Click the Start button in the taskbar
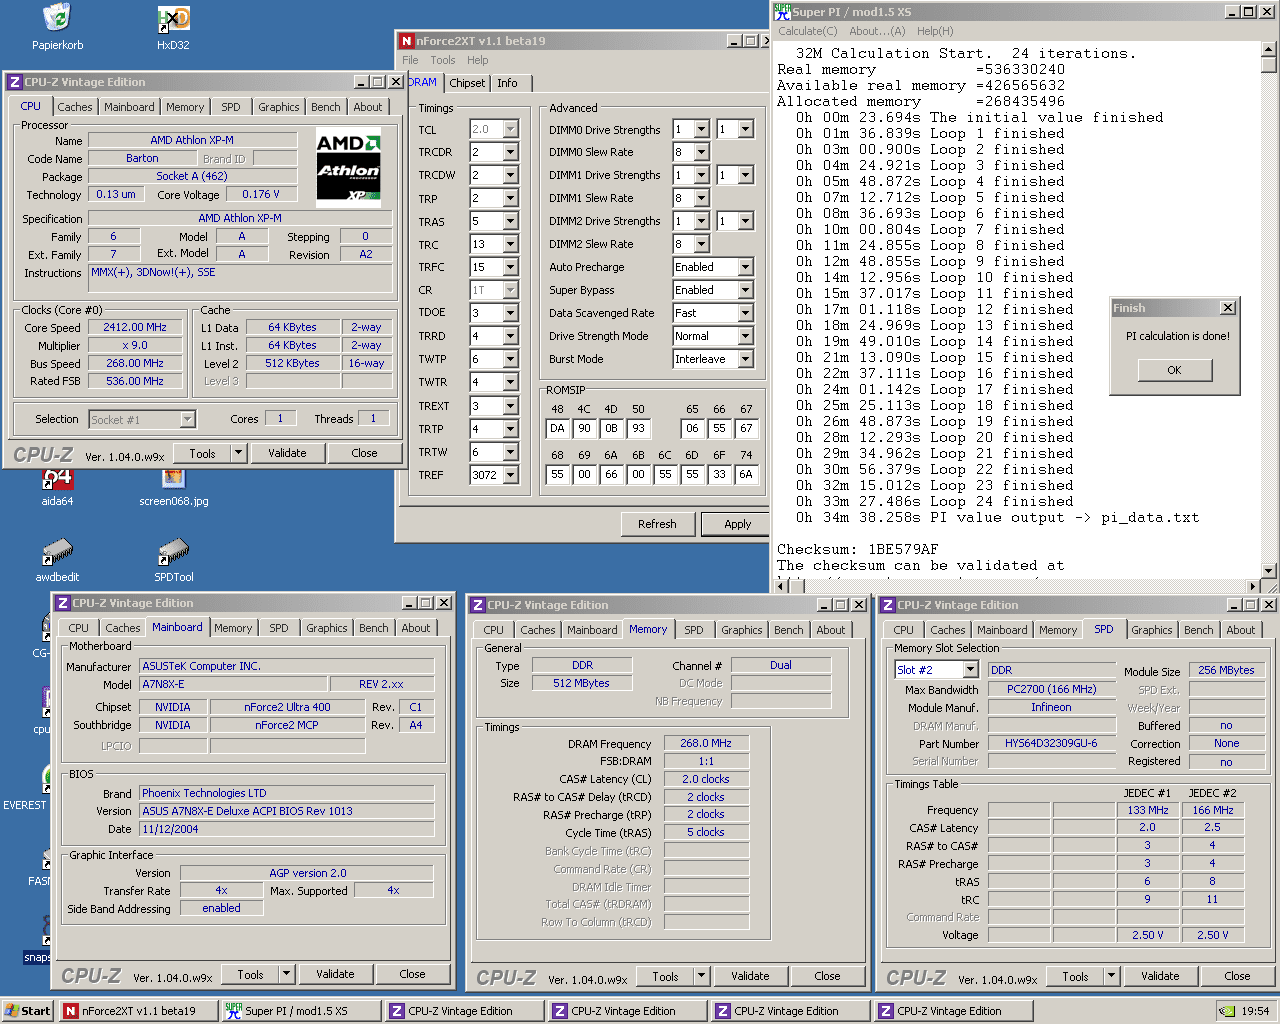The image size is (1280, 1024). (x=28, y=1011)
